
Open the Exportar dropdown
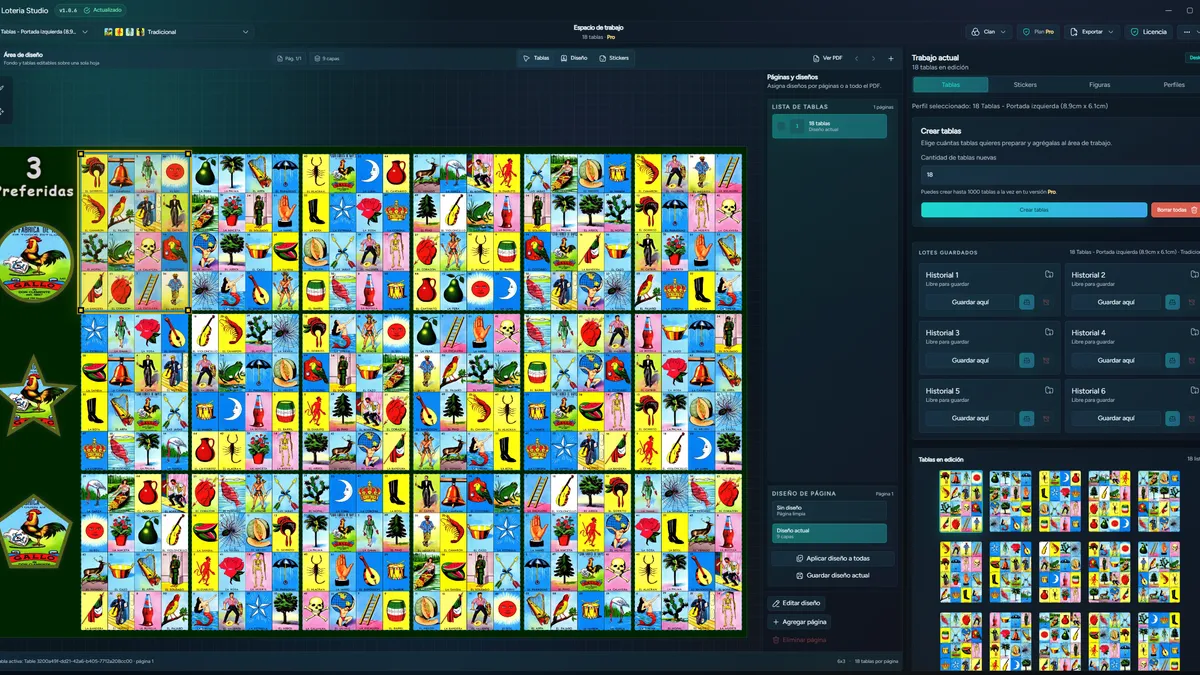[1092, 32]
